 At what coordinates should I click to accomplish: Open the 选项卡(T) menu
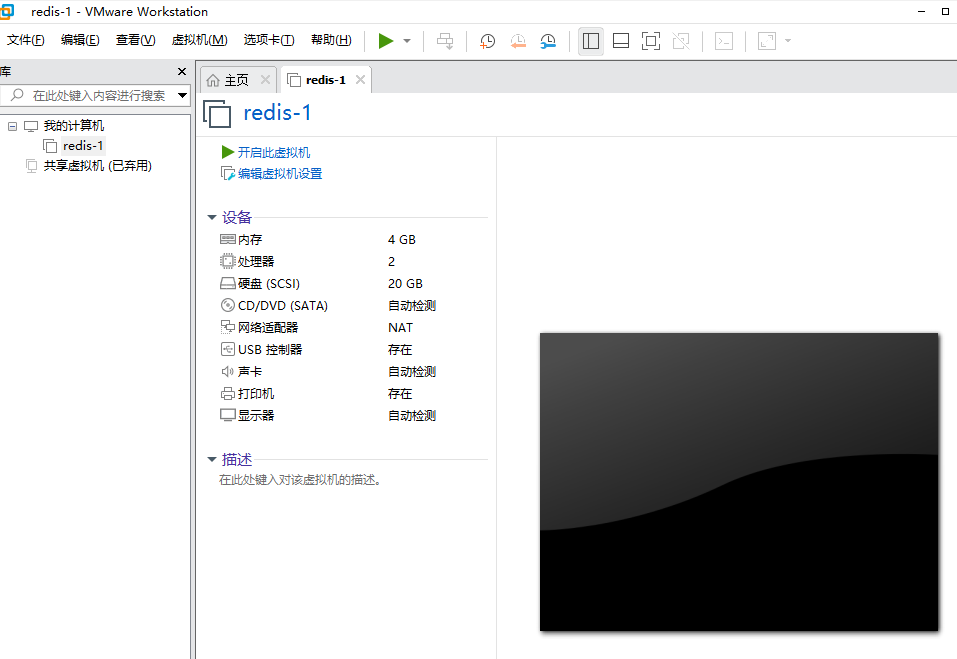tap(269, 40)
